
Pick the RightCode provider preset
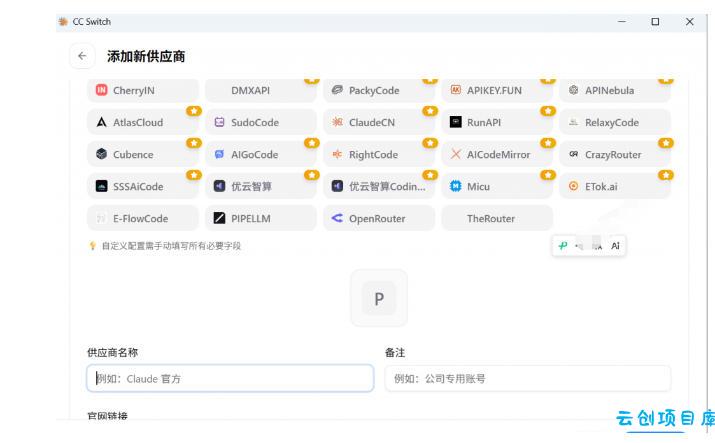(x=379, y=155)
